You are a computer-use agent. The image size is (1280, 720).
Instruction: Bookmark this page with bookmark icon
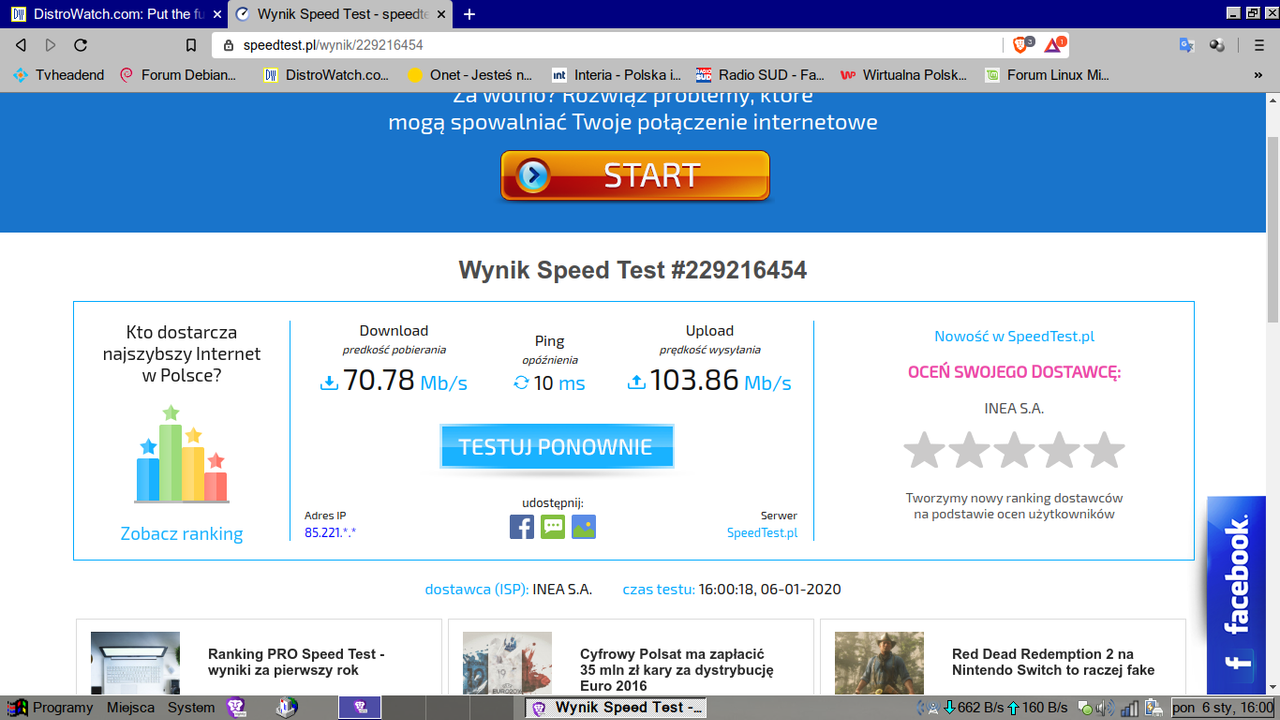coord(191,45)
